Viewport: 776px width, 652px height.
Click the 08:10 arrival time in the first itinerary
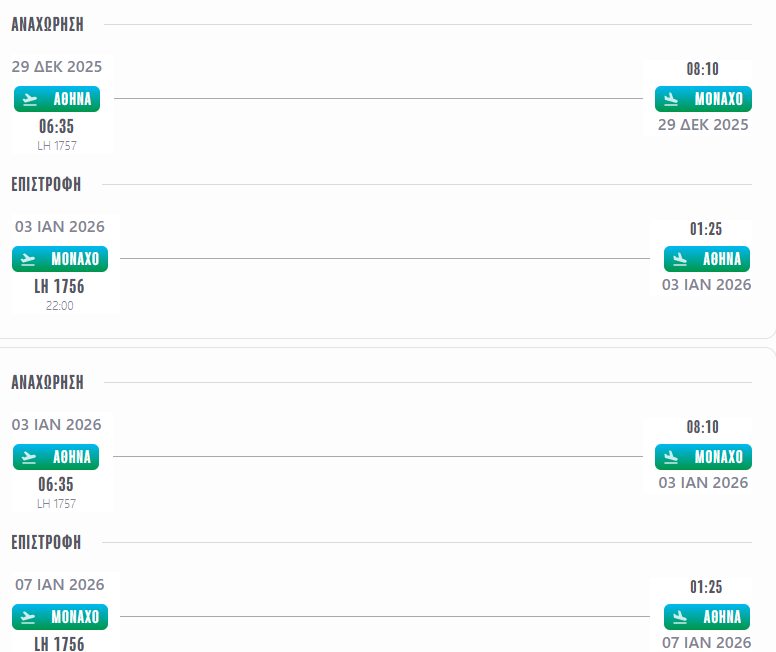[x=702, y=69]
